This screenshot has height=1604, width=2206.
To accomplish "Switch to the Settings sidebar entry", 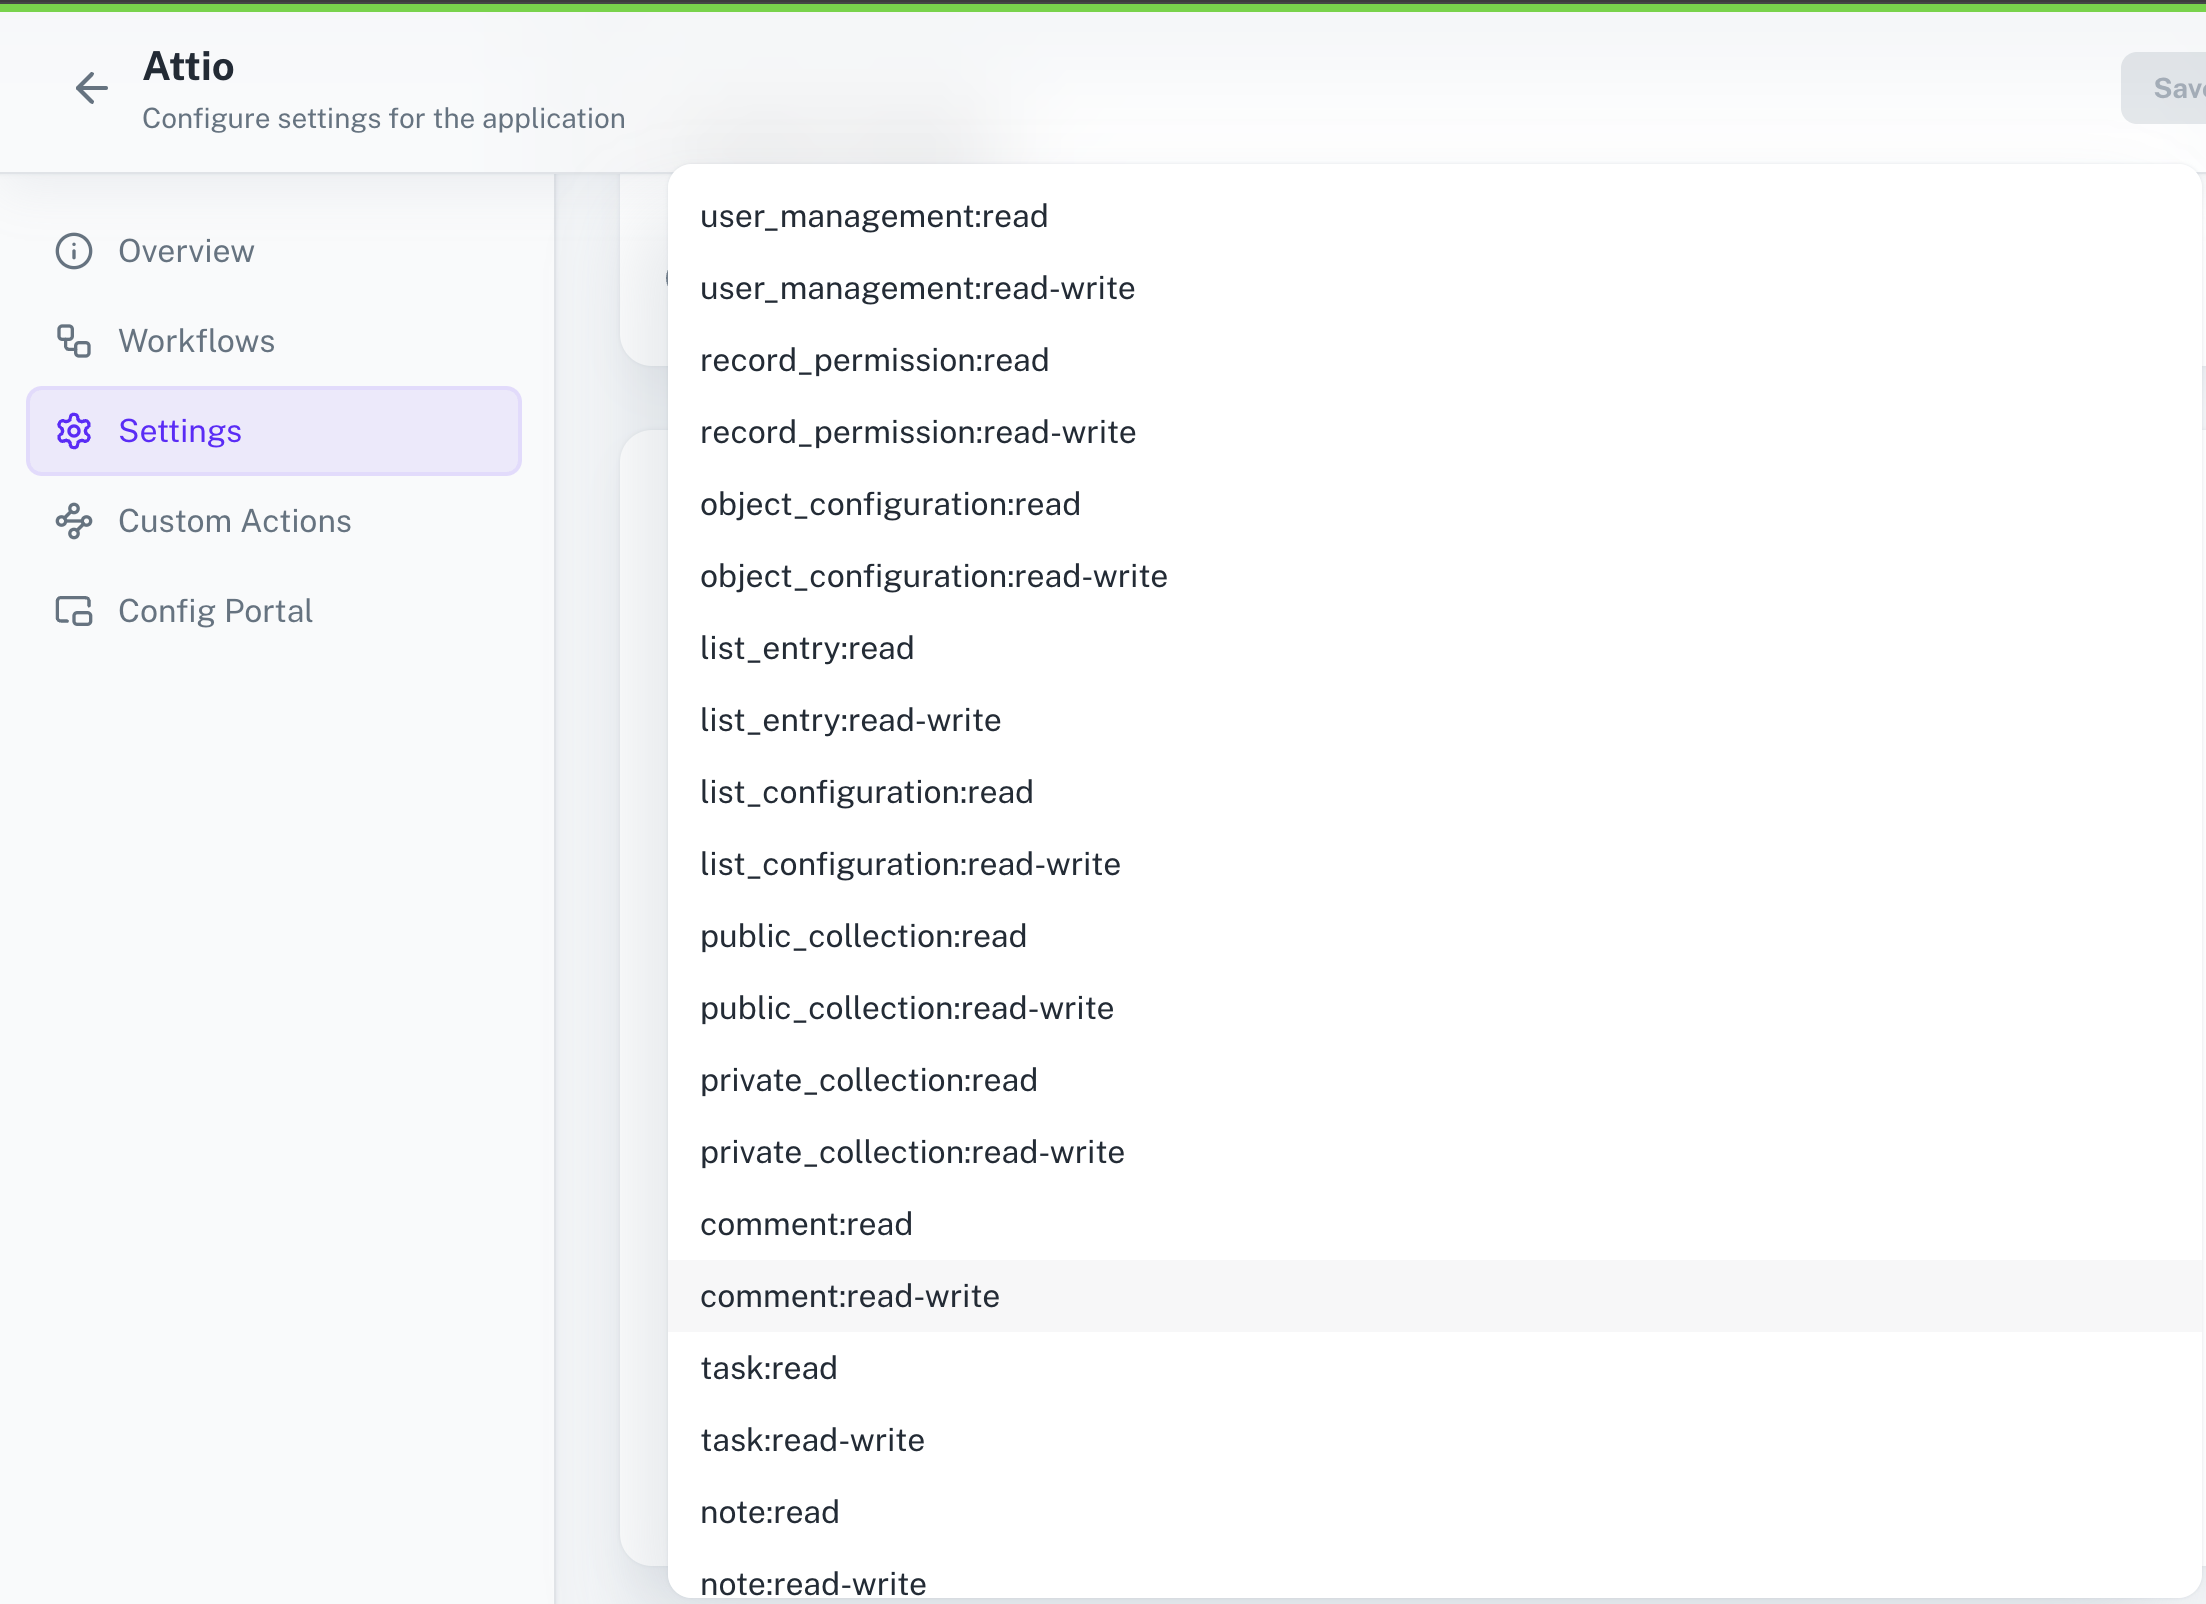I will 181,430.
